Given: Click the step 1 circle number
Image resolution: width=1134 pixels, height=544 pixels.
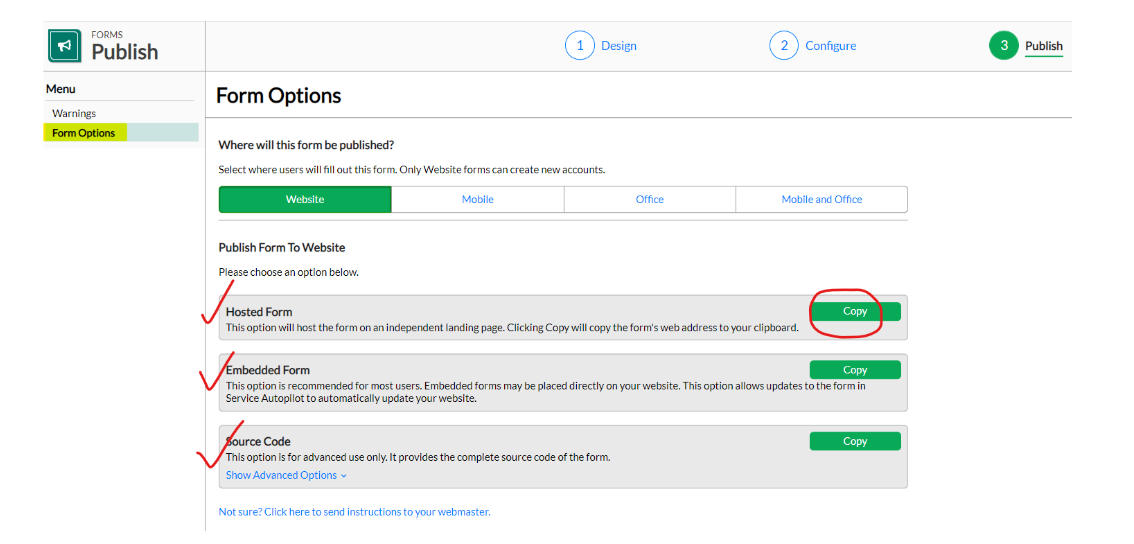Looking at the screenshot, I should click(x=579, y=46).
